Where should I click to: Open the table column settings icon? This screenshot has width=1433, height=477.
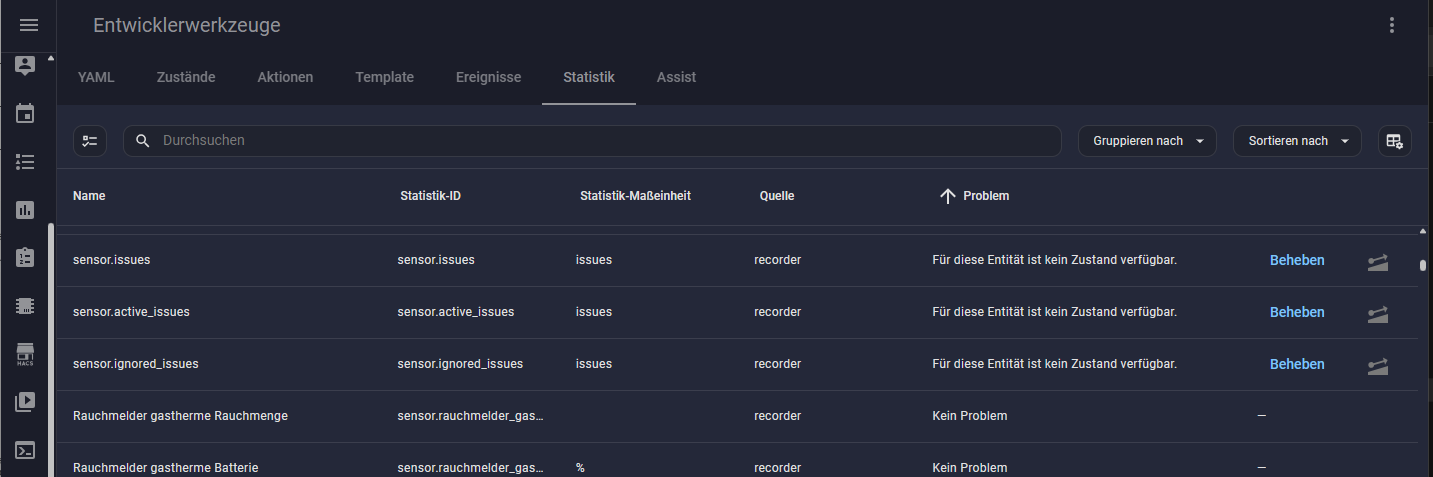coord(1393,141)
